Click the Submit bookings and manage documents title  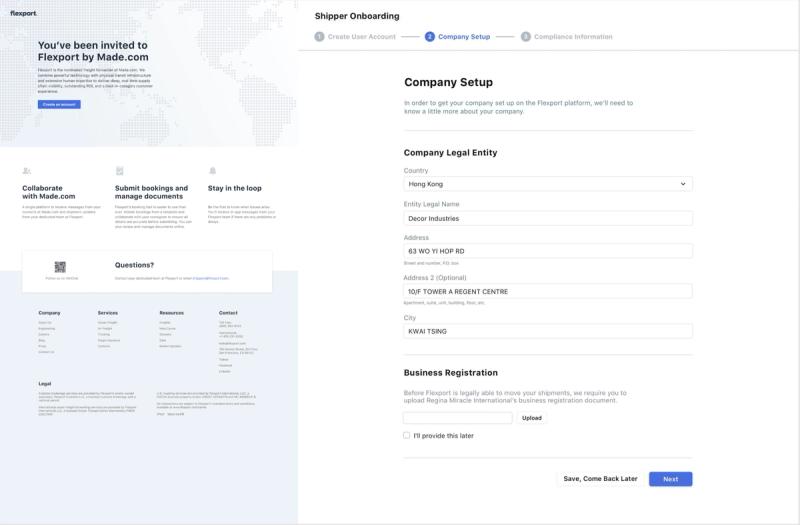coord(152,192)
